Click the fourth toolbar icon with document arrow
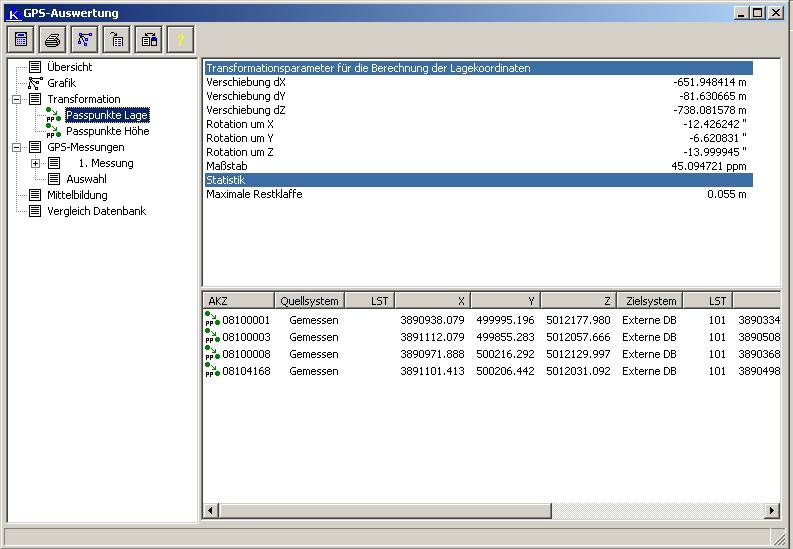 (117, 39)
